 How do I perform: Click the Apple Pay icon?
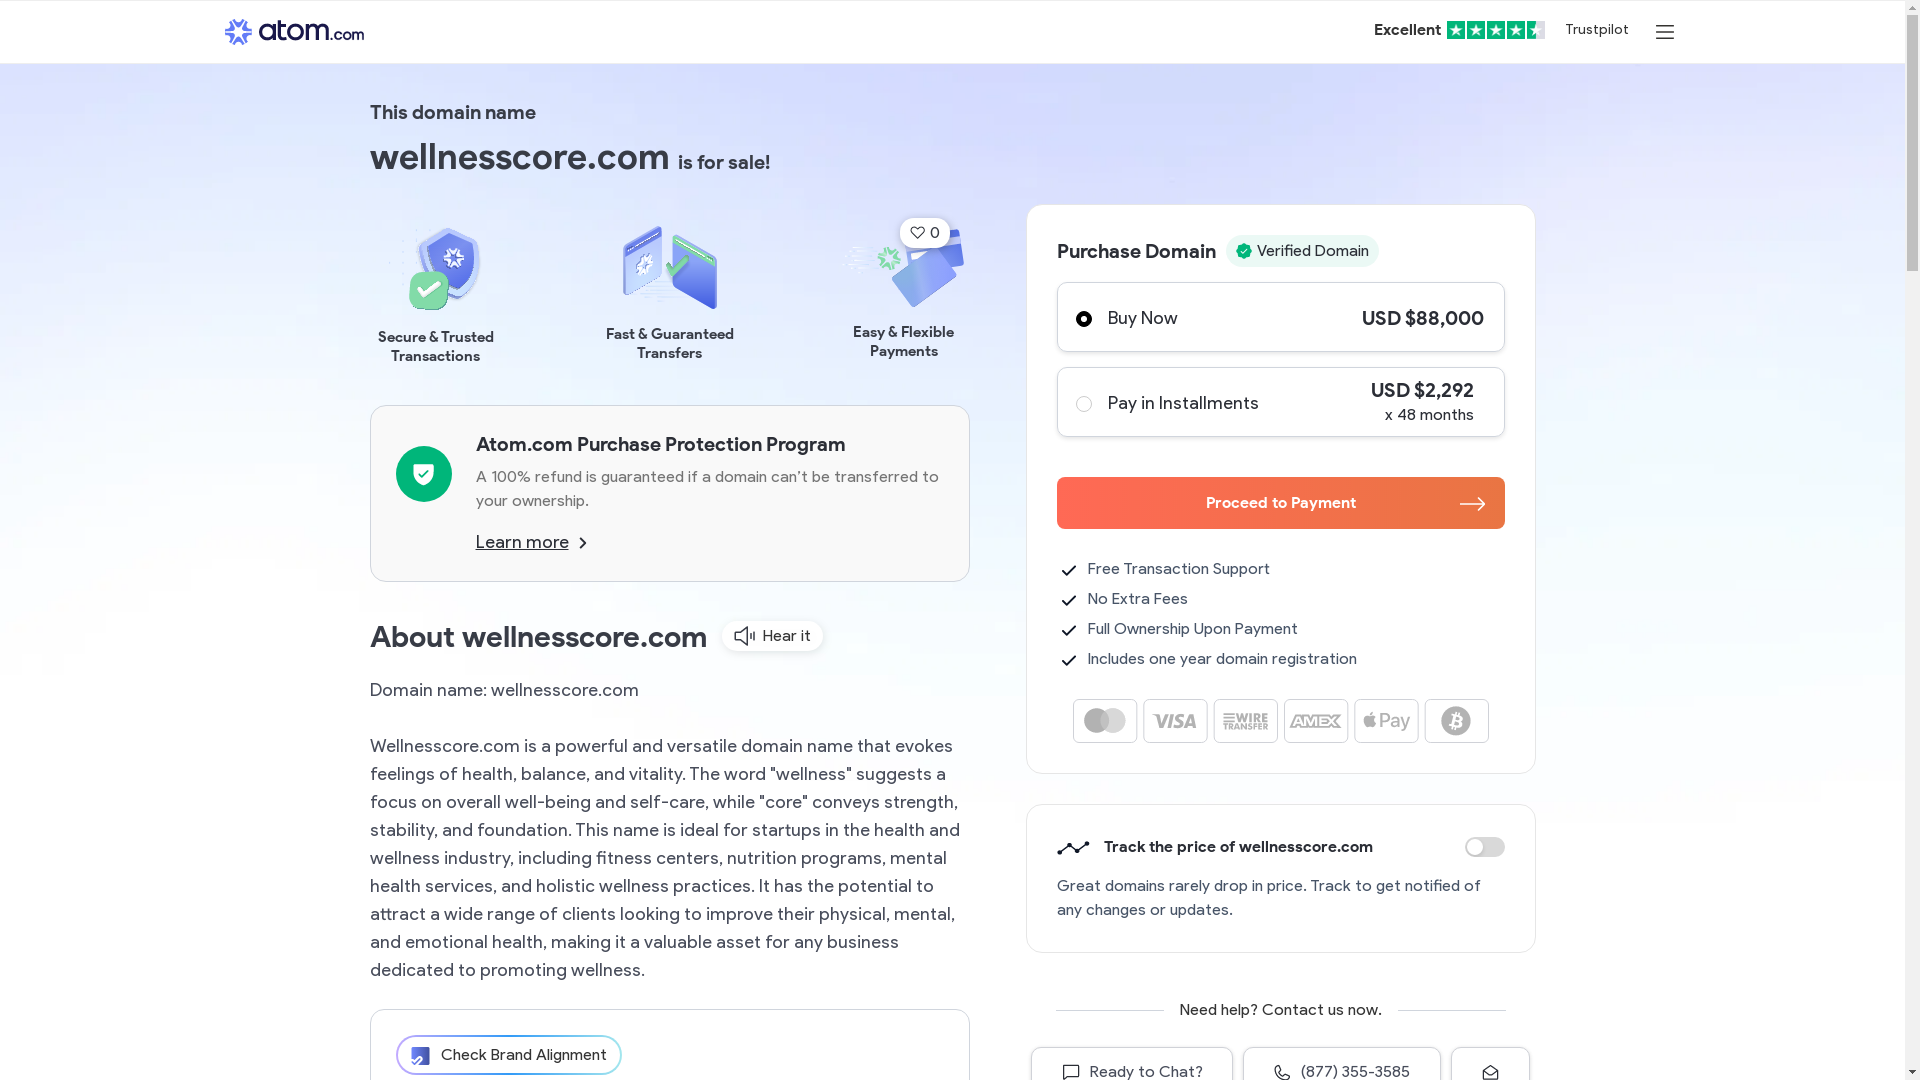coord(1386,721)
